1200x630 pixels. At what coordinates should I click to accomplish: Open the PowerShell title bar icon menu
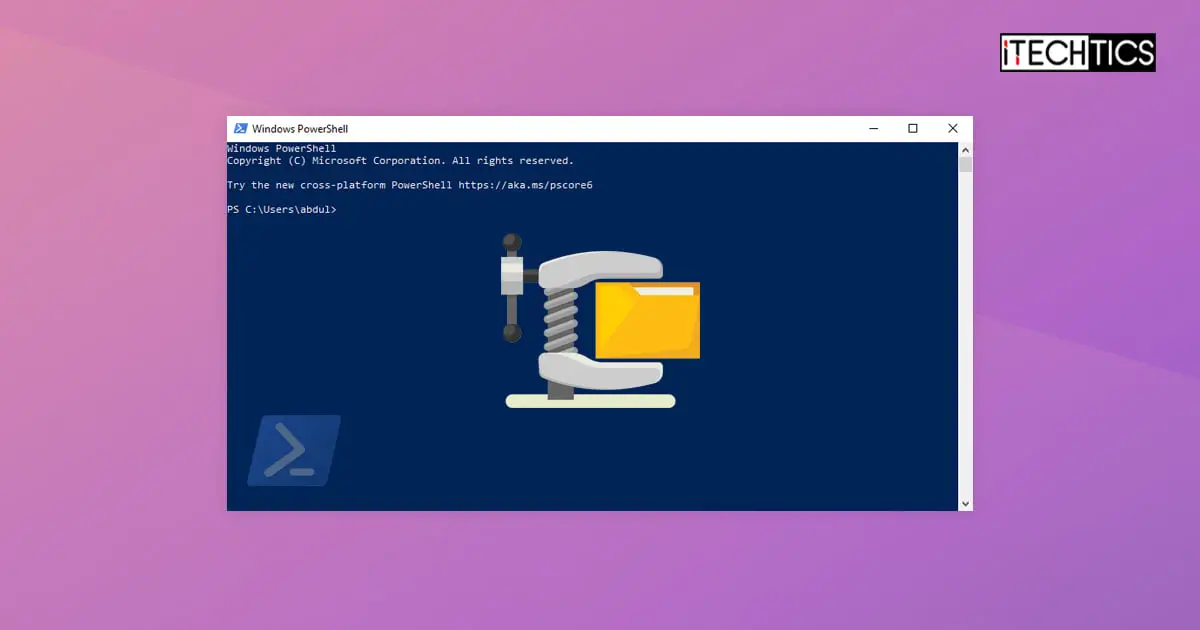[x=240, y=129]
